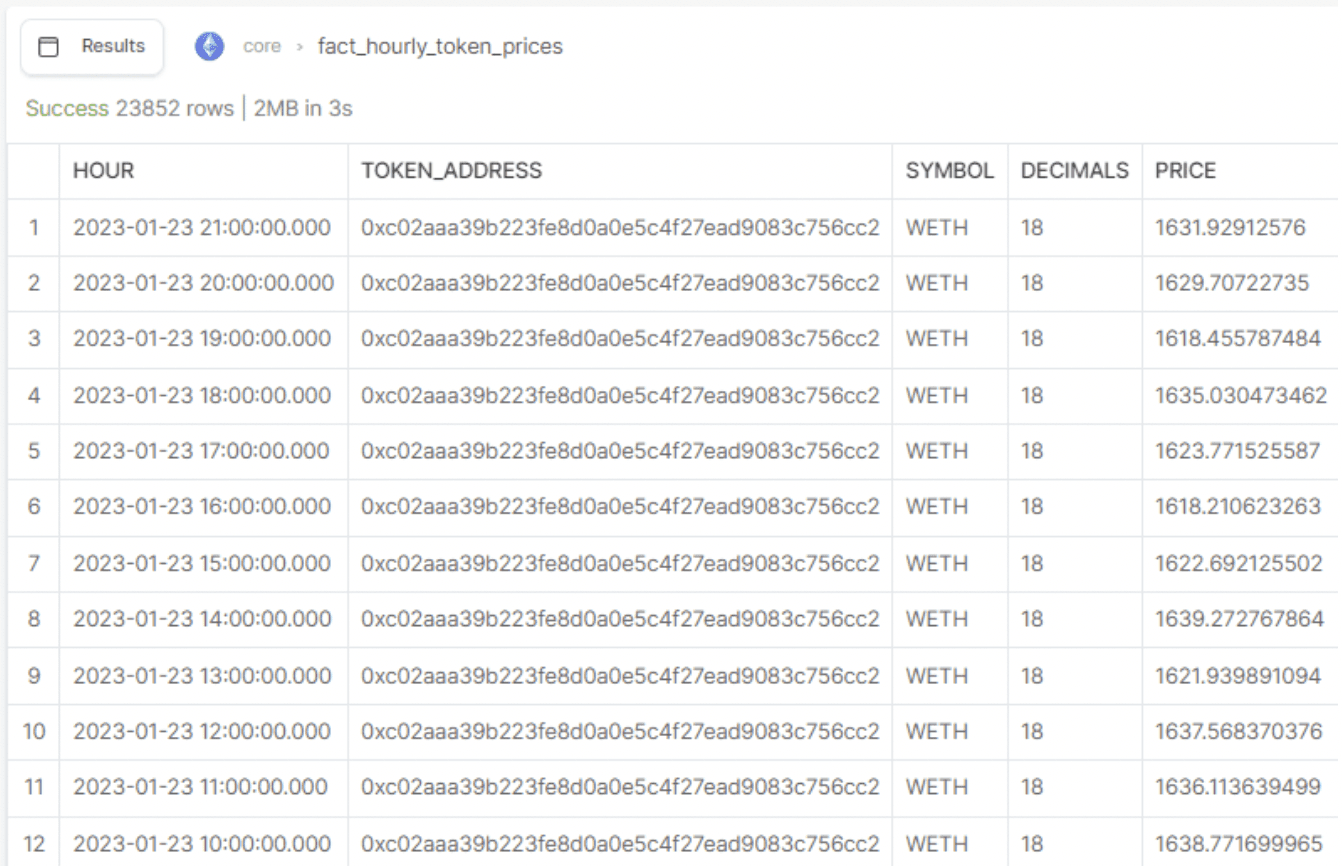Click row number 7
This screenshot has height=866, width=1342.
click(x=31, y=563)
